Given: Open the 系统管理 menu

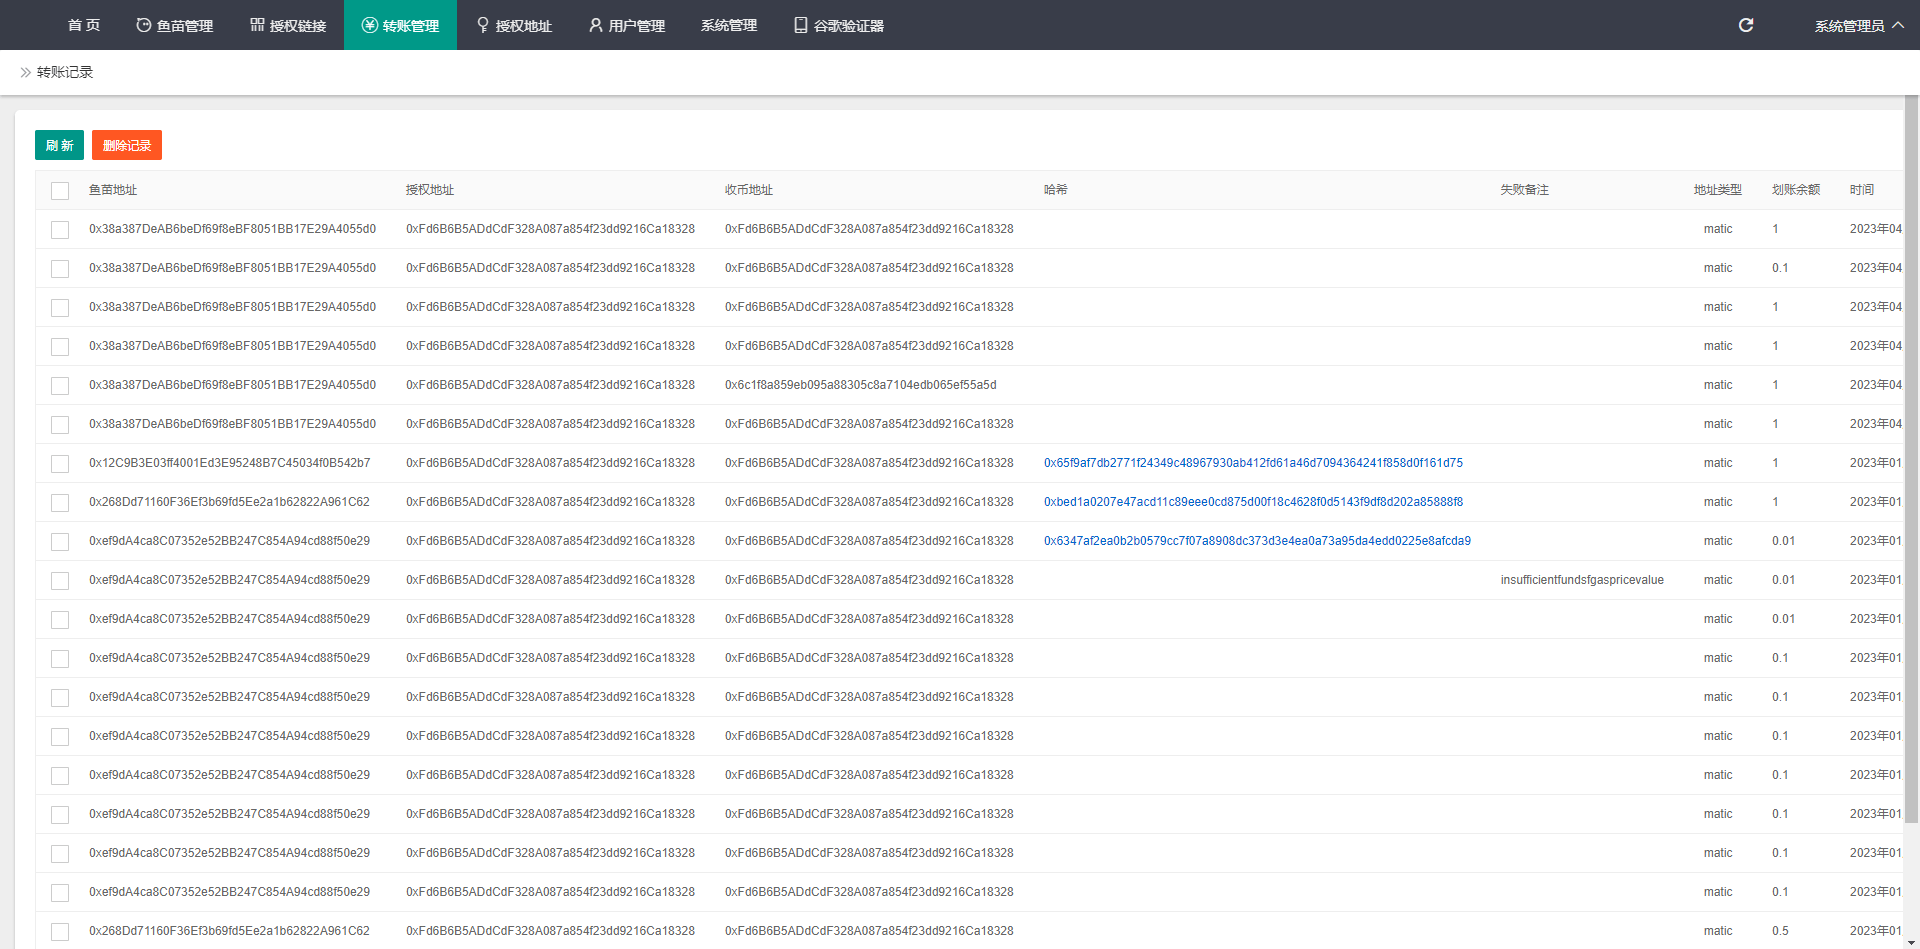Looking at the screenshot, I should point(728,25).
